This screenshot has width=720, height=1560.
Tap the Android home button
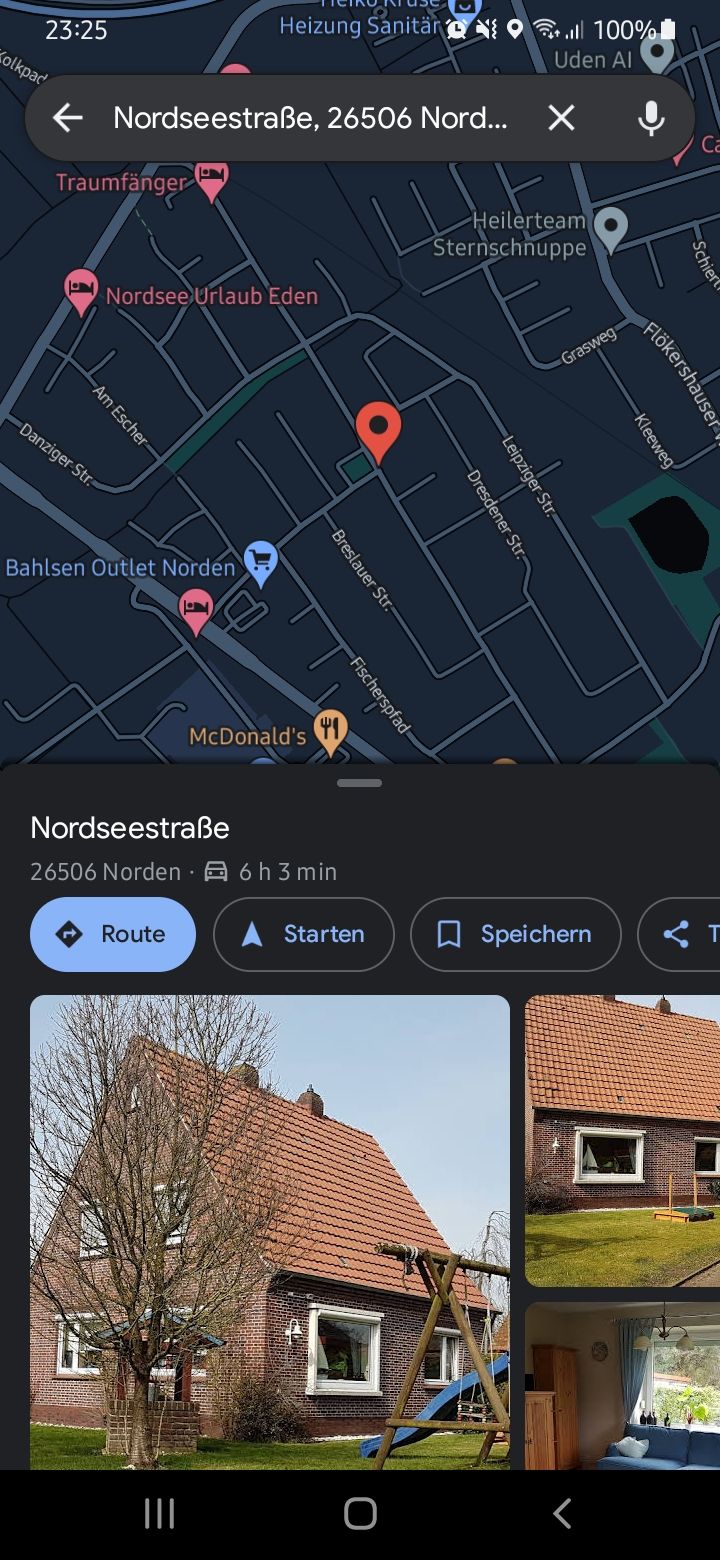(360, 1514)
